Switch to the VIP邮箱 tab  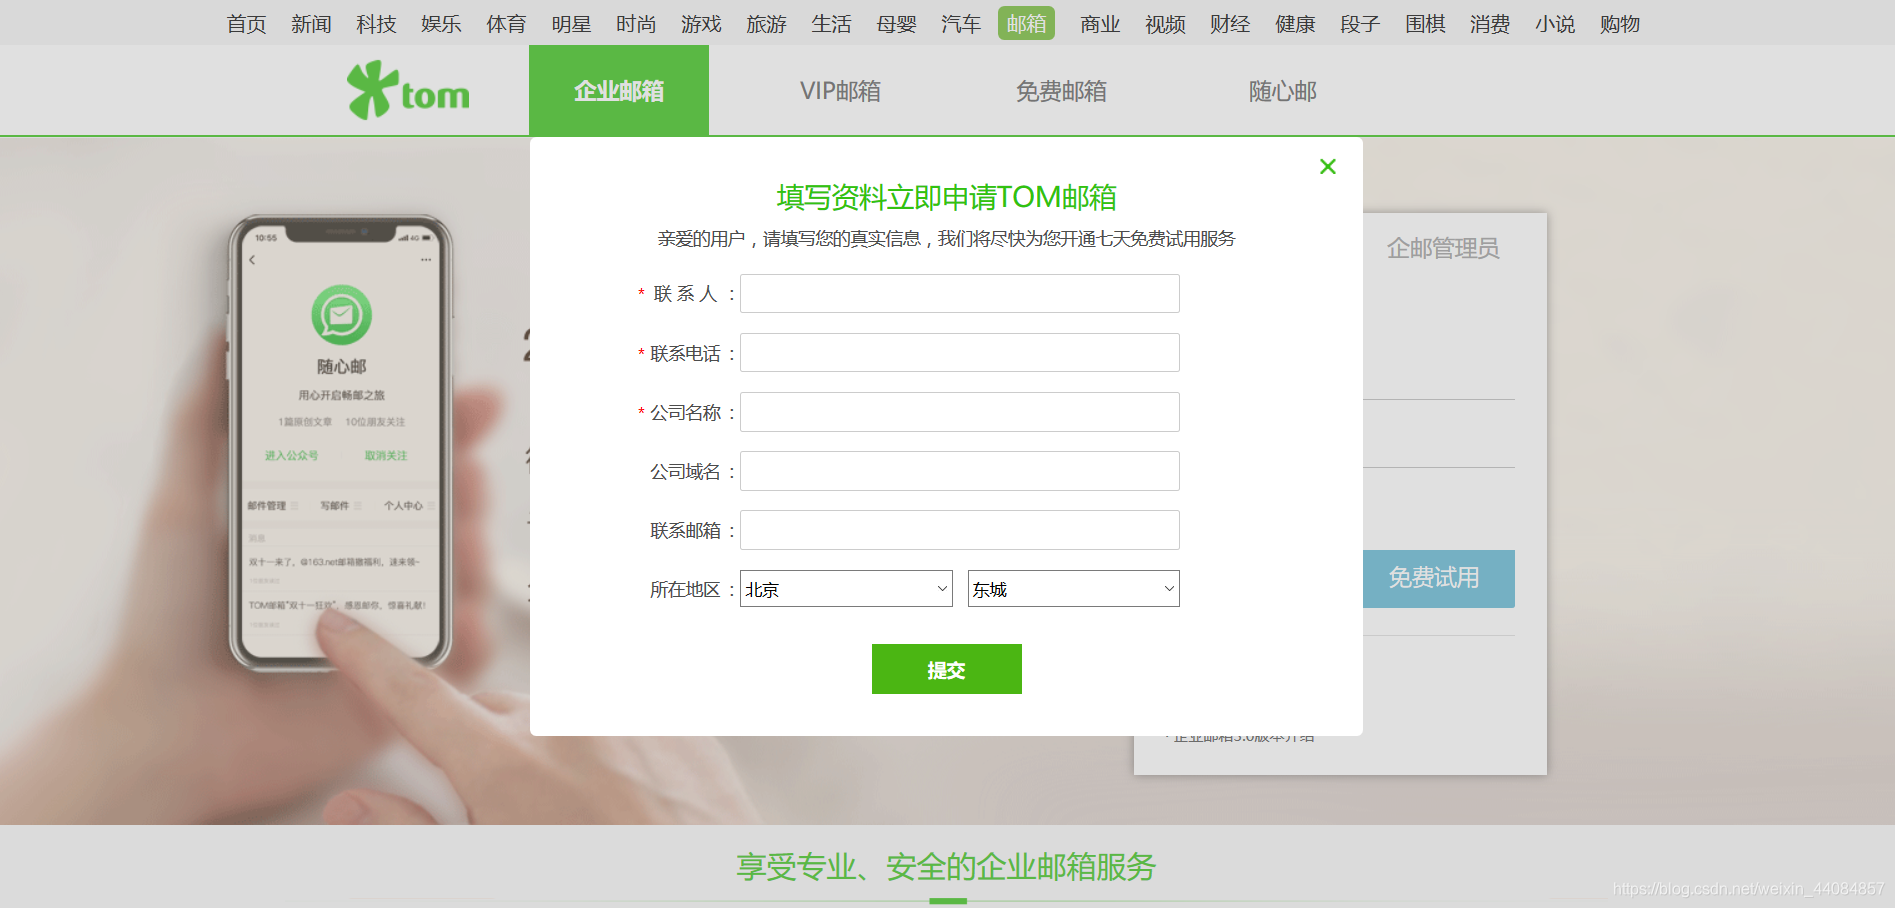[x=840, y=90]
